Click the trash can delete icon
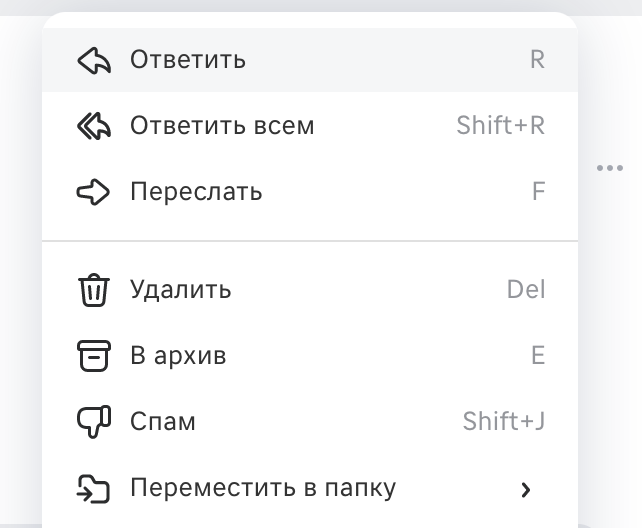Image resolution: width=642 pixels, height=528 pixels. coord(94,290)
